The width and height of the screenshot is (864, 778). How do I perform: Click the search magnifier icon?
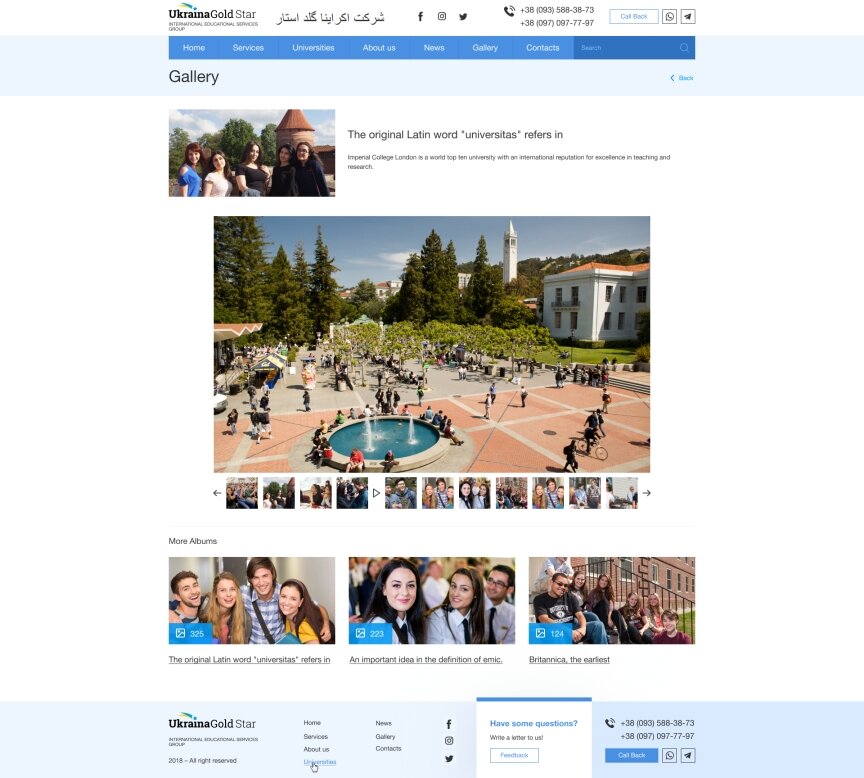coord(684,48)
